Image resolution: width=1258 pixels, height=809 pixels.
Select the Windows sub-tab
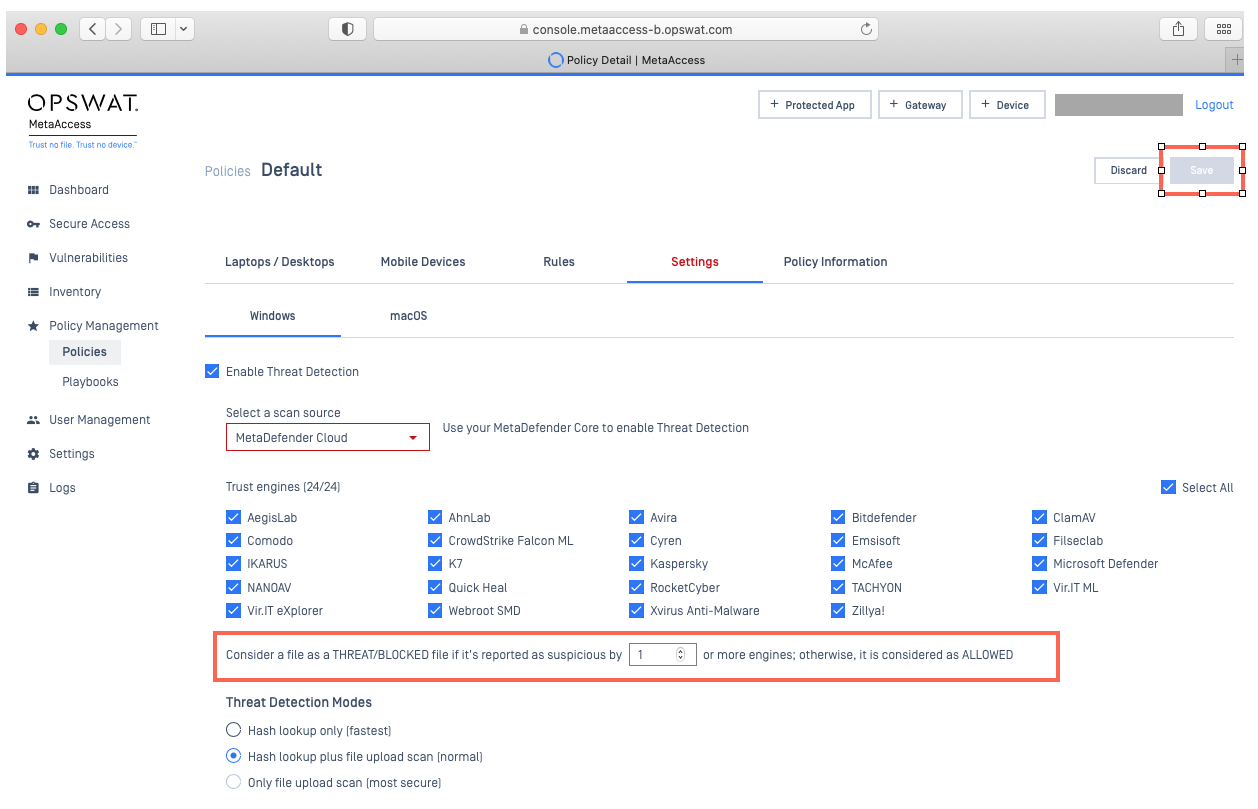click(x=273, y=316)
